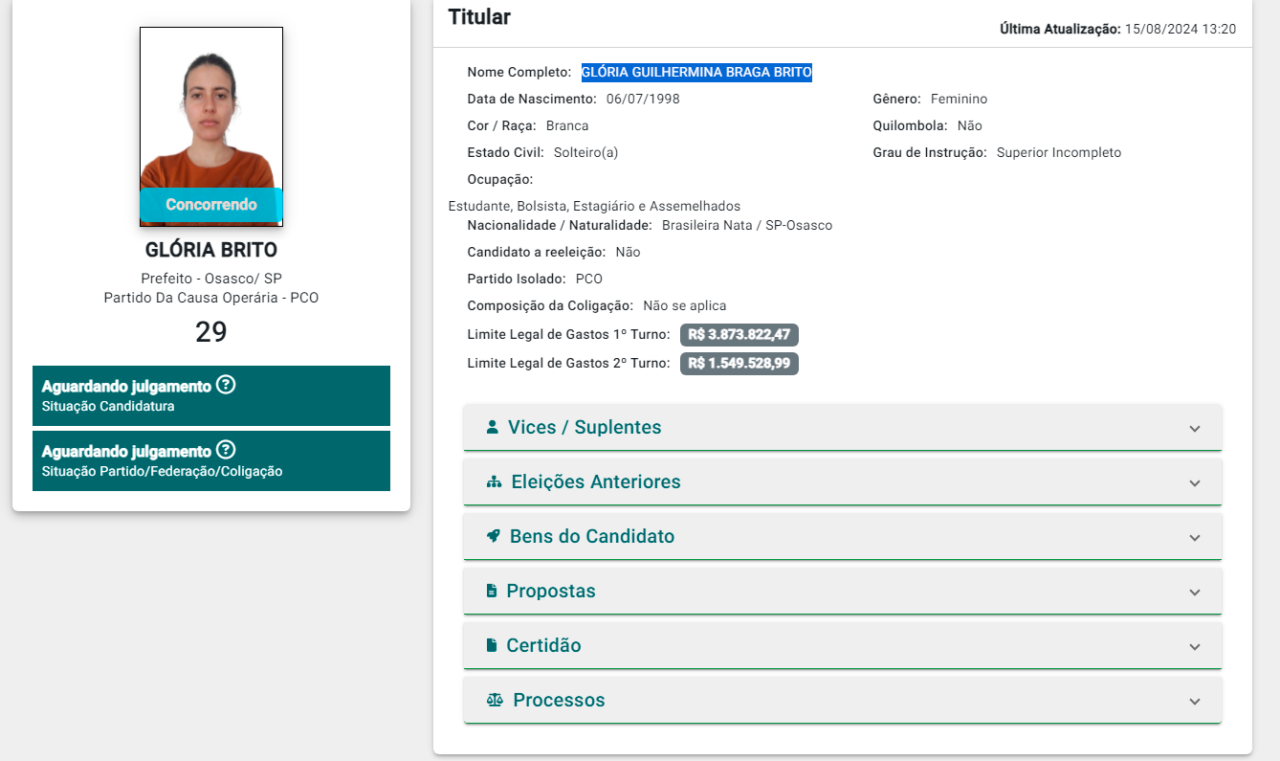Click help icon above Situação Partido/Federação/Coligação
Viewport: 1280px width, 761px height.
[x=226, y=450]
